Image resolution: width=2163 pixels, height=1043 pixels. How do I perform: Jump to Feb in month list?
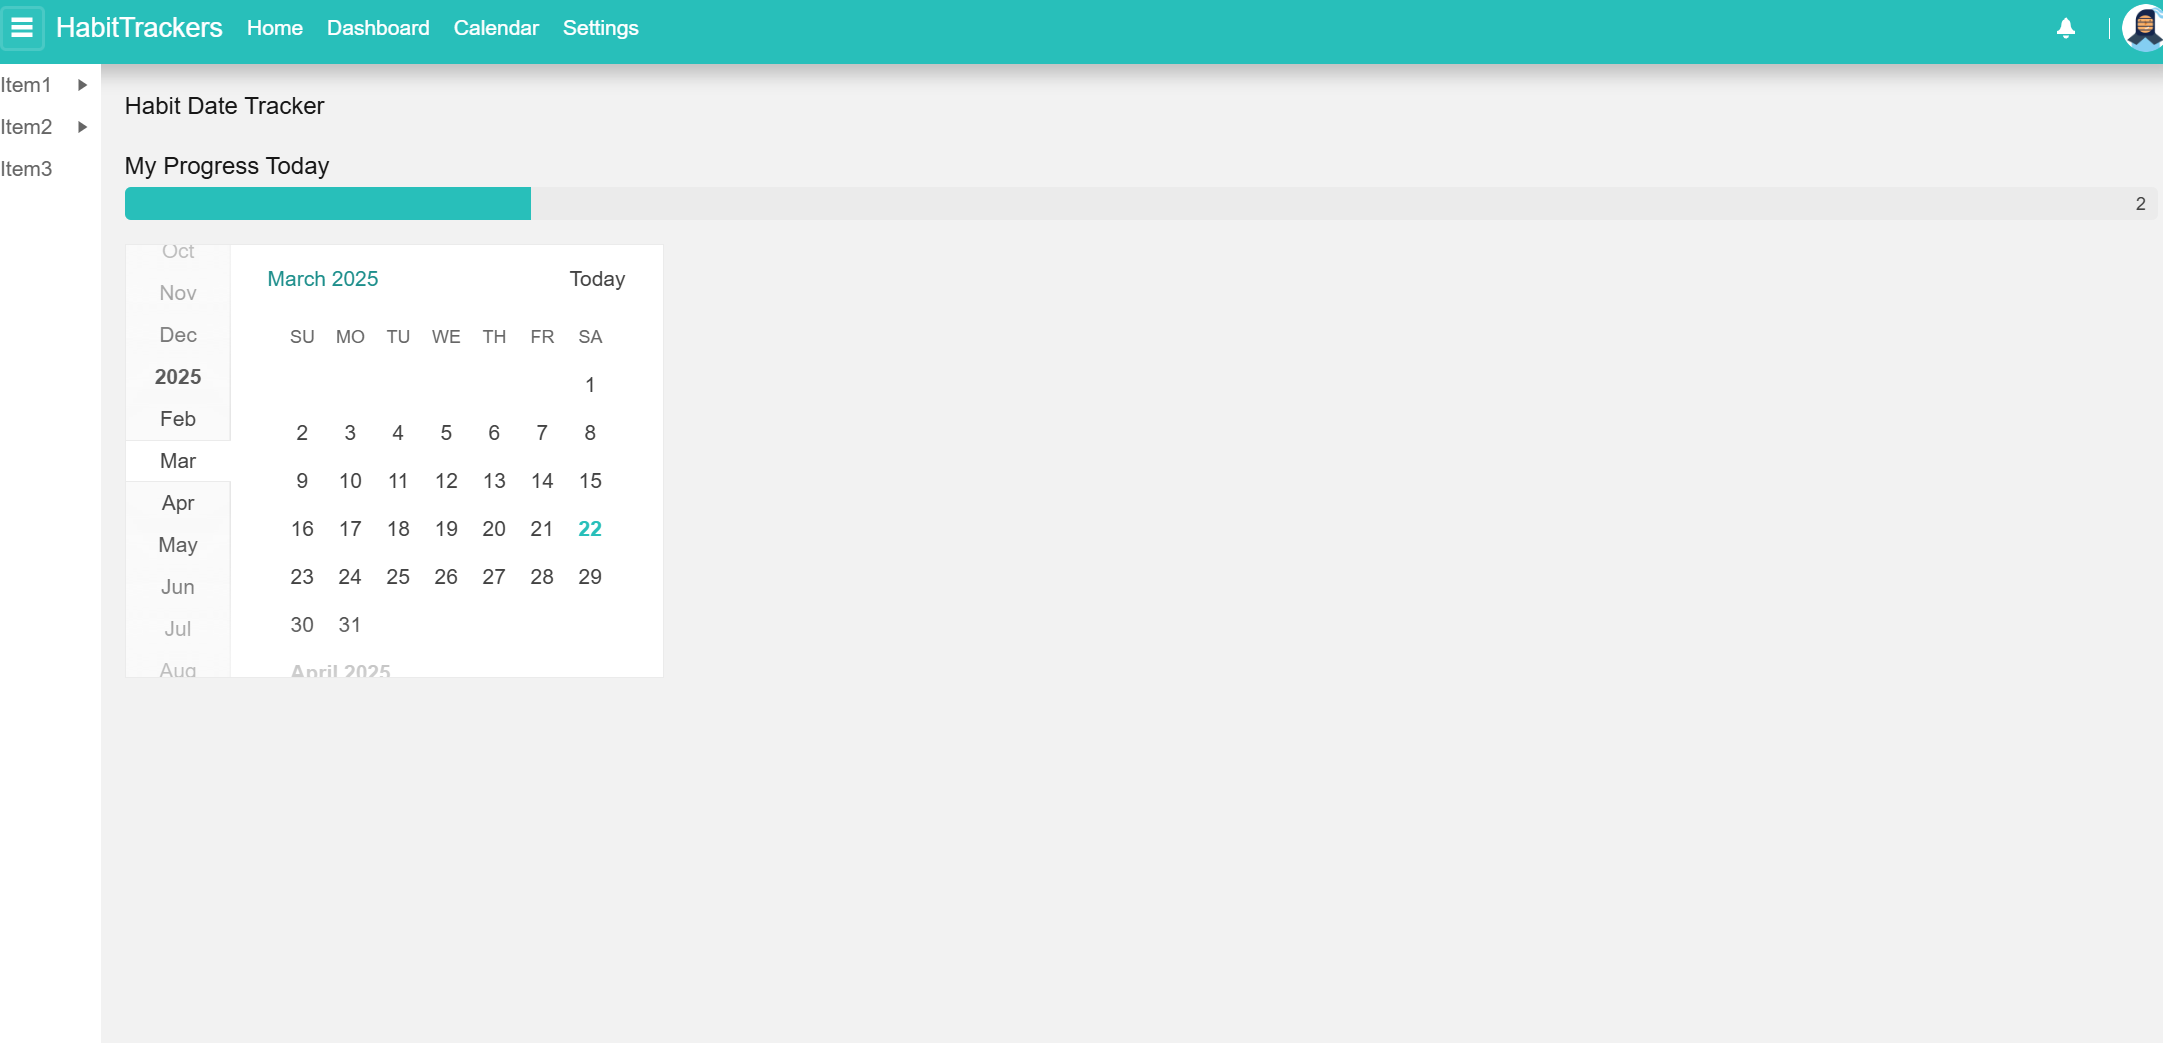pos(178,419)
